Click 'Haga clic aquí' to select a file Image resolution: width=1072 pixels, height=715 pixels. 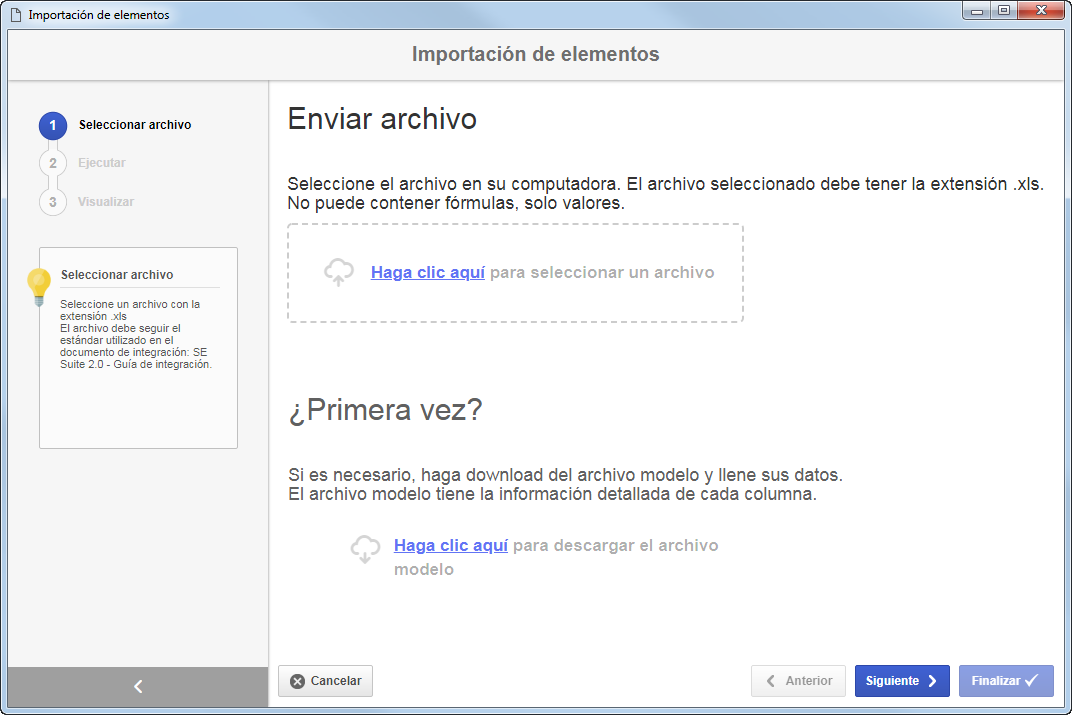click(428, 272)
